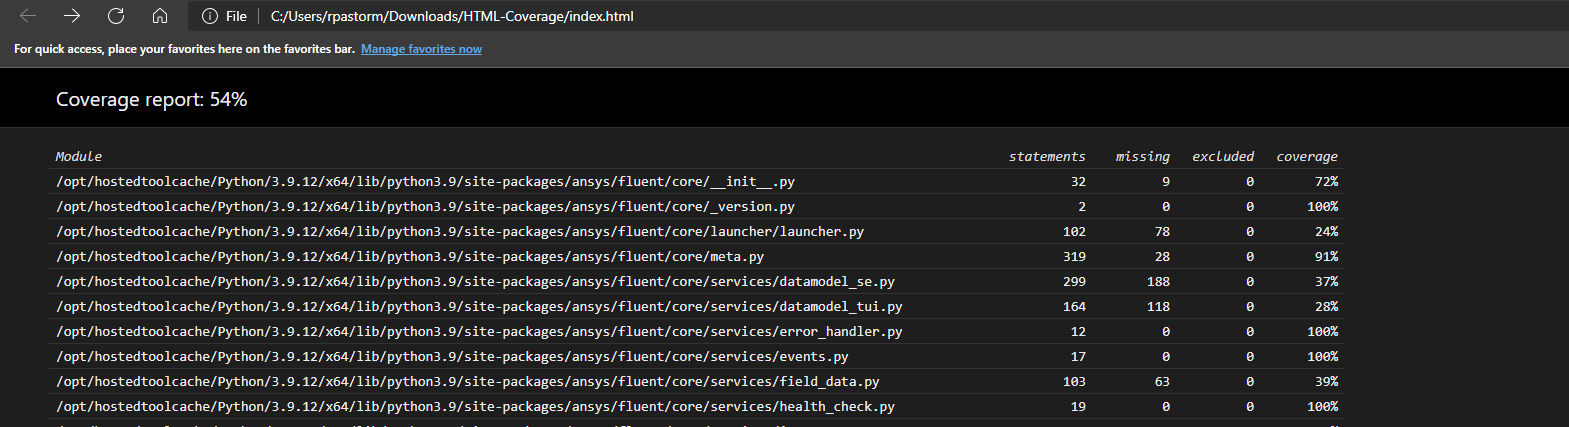The image size is (1569, 427).
Task: Select the 188 missing value for datamodel_se.py
Action: pyautogui.click(x=1159, y=281)
